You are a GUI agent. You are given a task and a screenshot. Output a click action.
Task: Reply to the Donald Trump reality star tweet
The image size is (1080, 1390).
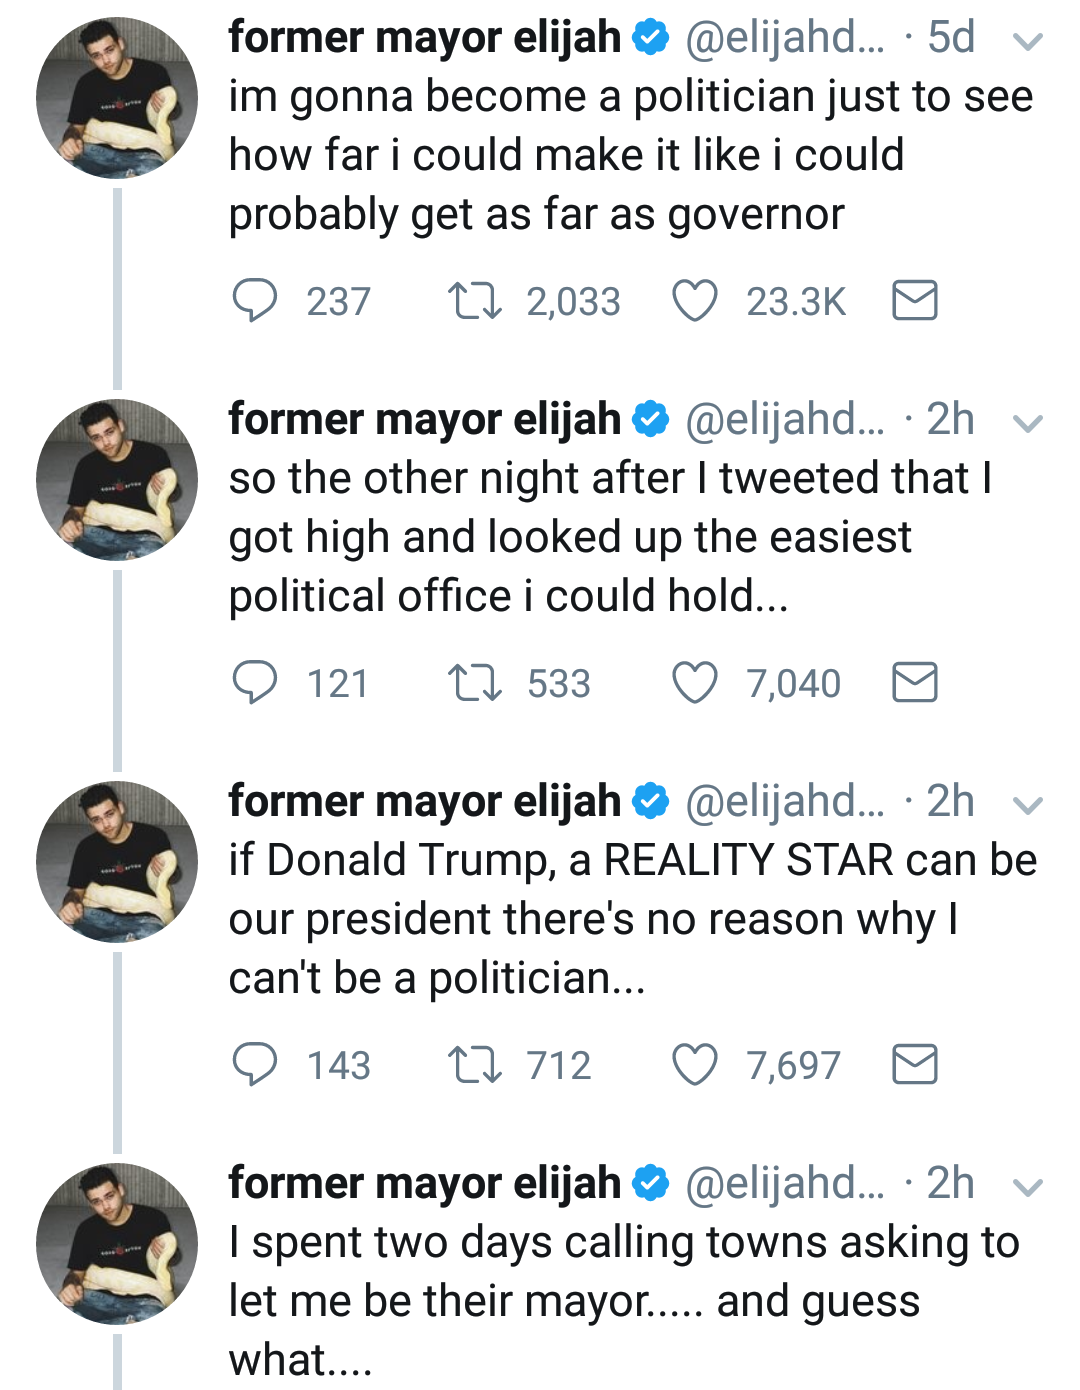tap(255, 1065)
